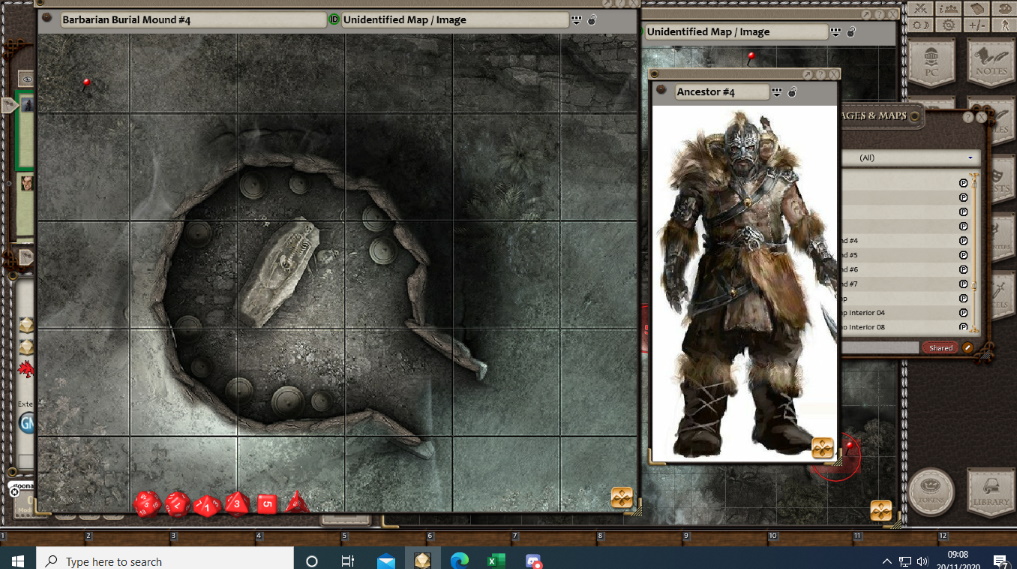Click the Images & Maps list scrollbar
1017x569 pixels.
pyautogui.click(x=973, y=250)
